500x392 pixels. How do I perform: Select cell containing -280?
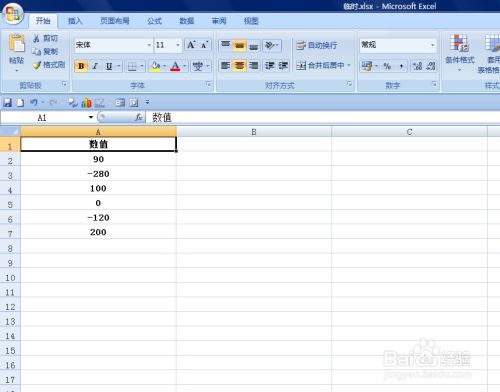tap(98, 174)
